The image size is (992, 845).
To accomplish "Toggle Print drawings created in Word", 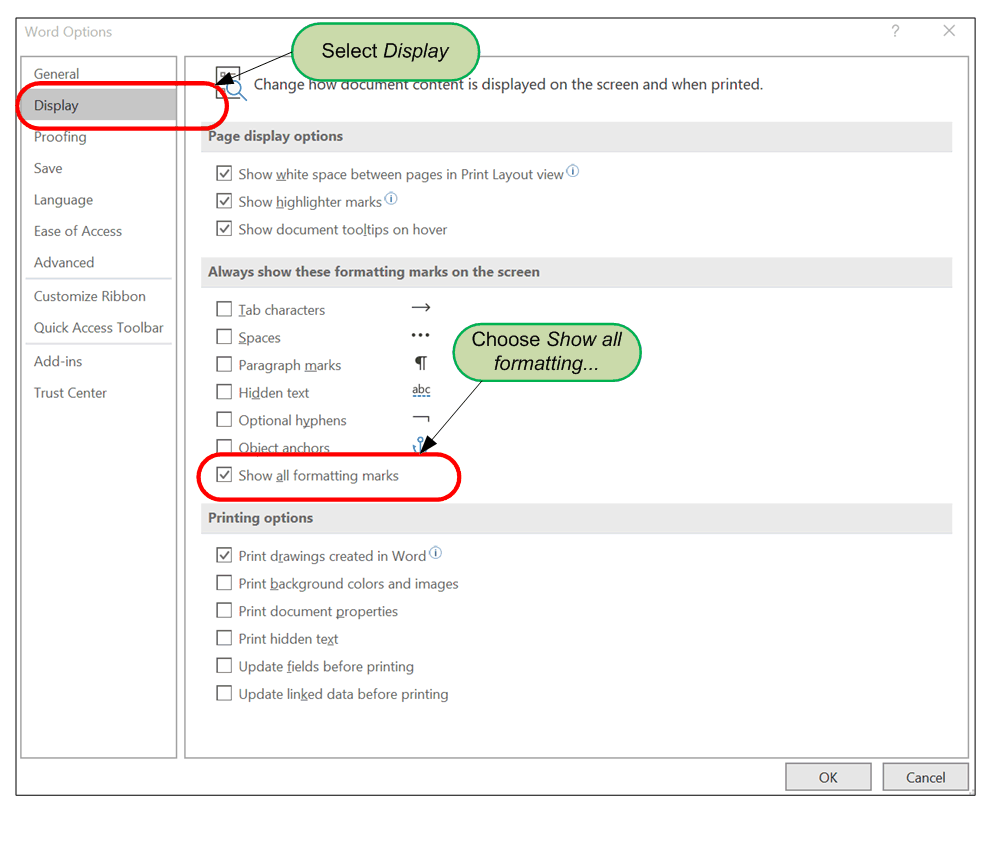I will [x=224, y=555].
